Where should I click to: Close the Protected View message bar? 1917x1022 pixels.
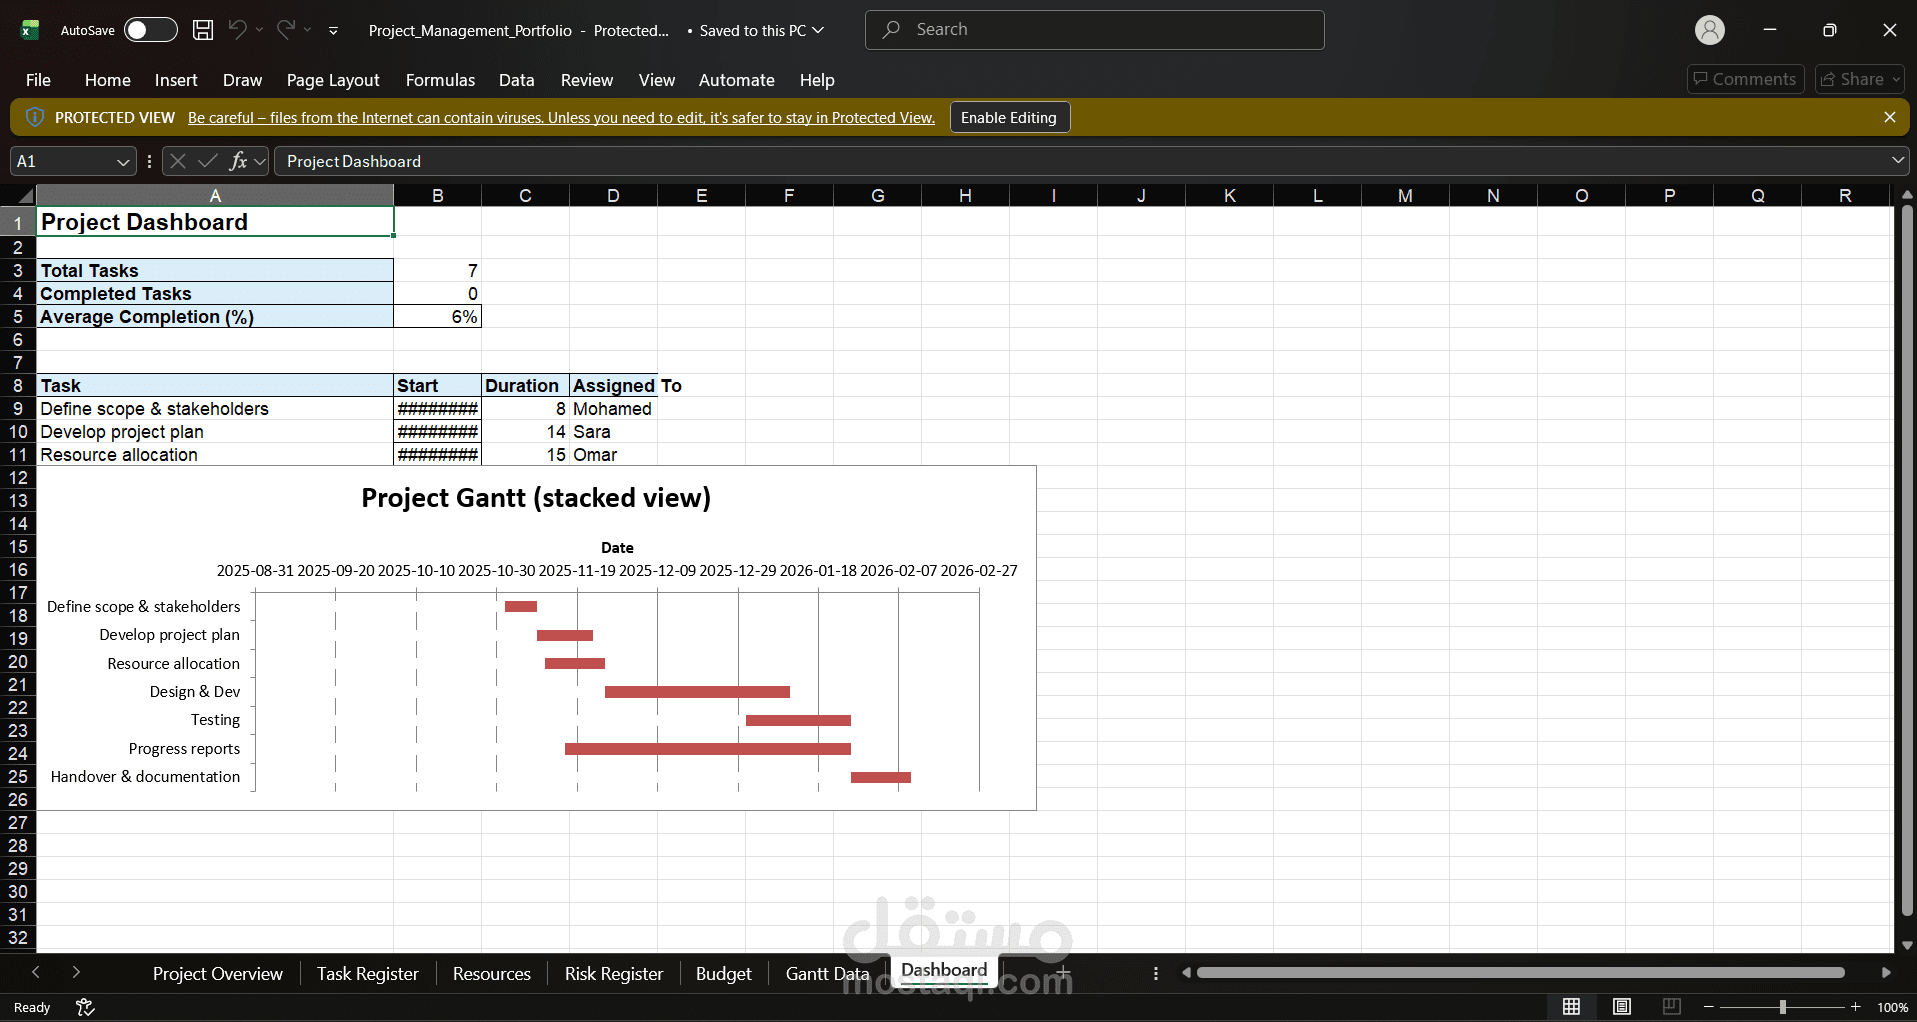(x=1889, y=117)
